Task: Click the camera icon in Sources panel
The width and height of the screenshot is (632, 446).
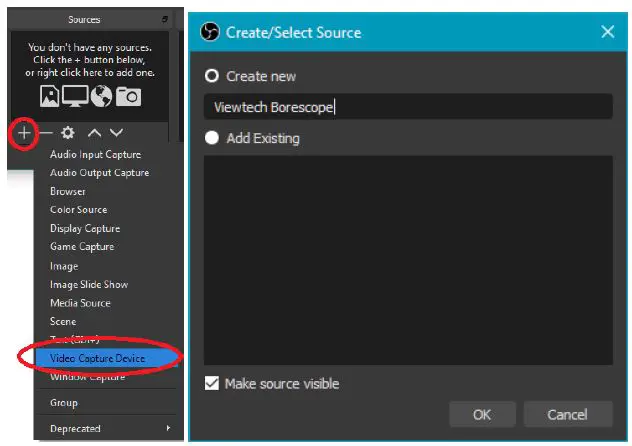Action: point(127,96)
